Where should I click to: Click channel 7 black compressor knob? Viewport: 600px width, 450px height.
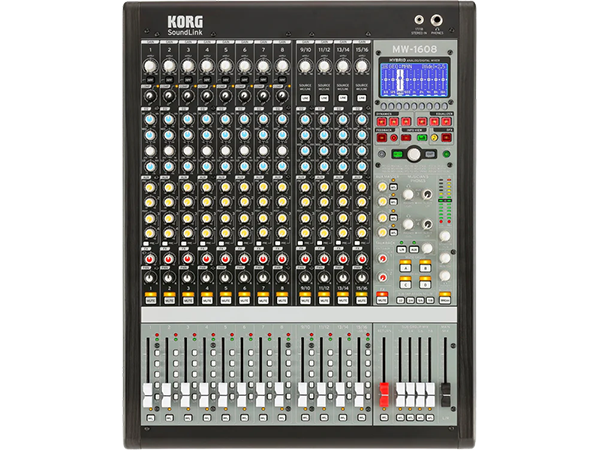[263, 96]
